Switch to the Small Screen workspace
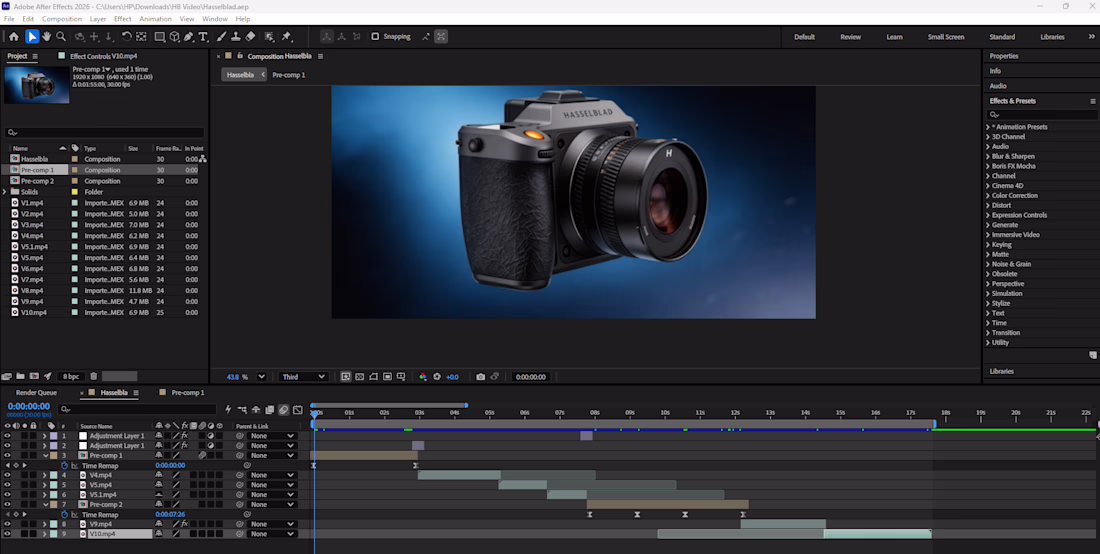Viewport: 1100px width, 554px height. click(946, 37)
